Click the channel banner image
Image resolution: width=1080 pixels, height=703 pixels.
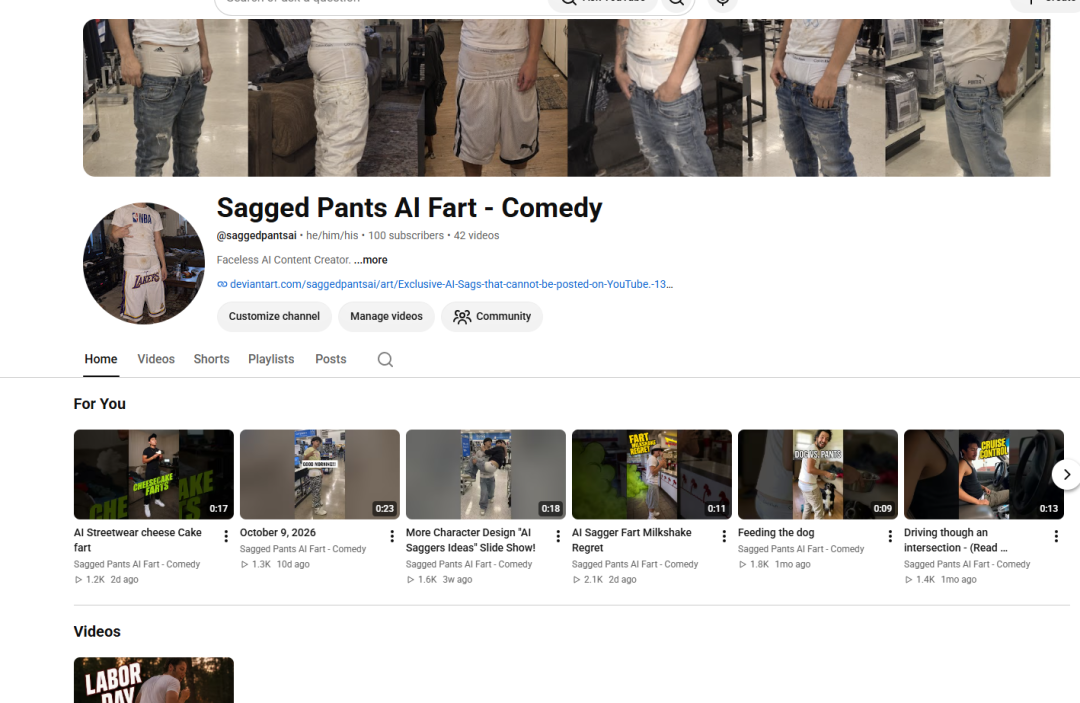(567, 98)
